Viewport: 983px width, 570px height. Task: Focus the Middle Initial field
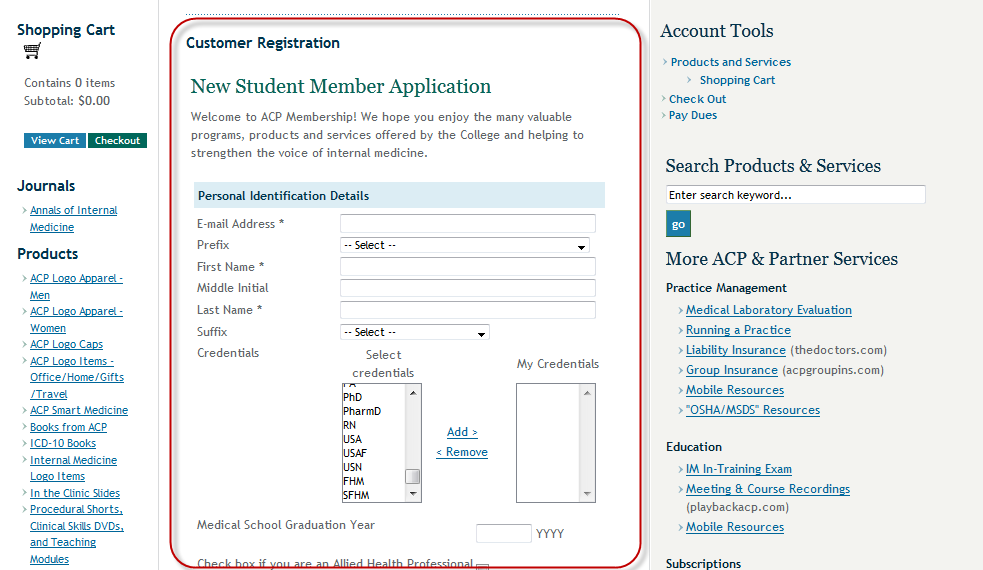[x=468, y=288]
